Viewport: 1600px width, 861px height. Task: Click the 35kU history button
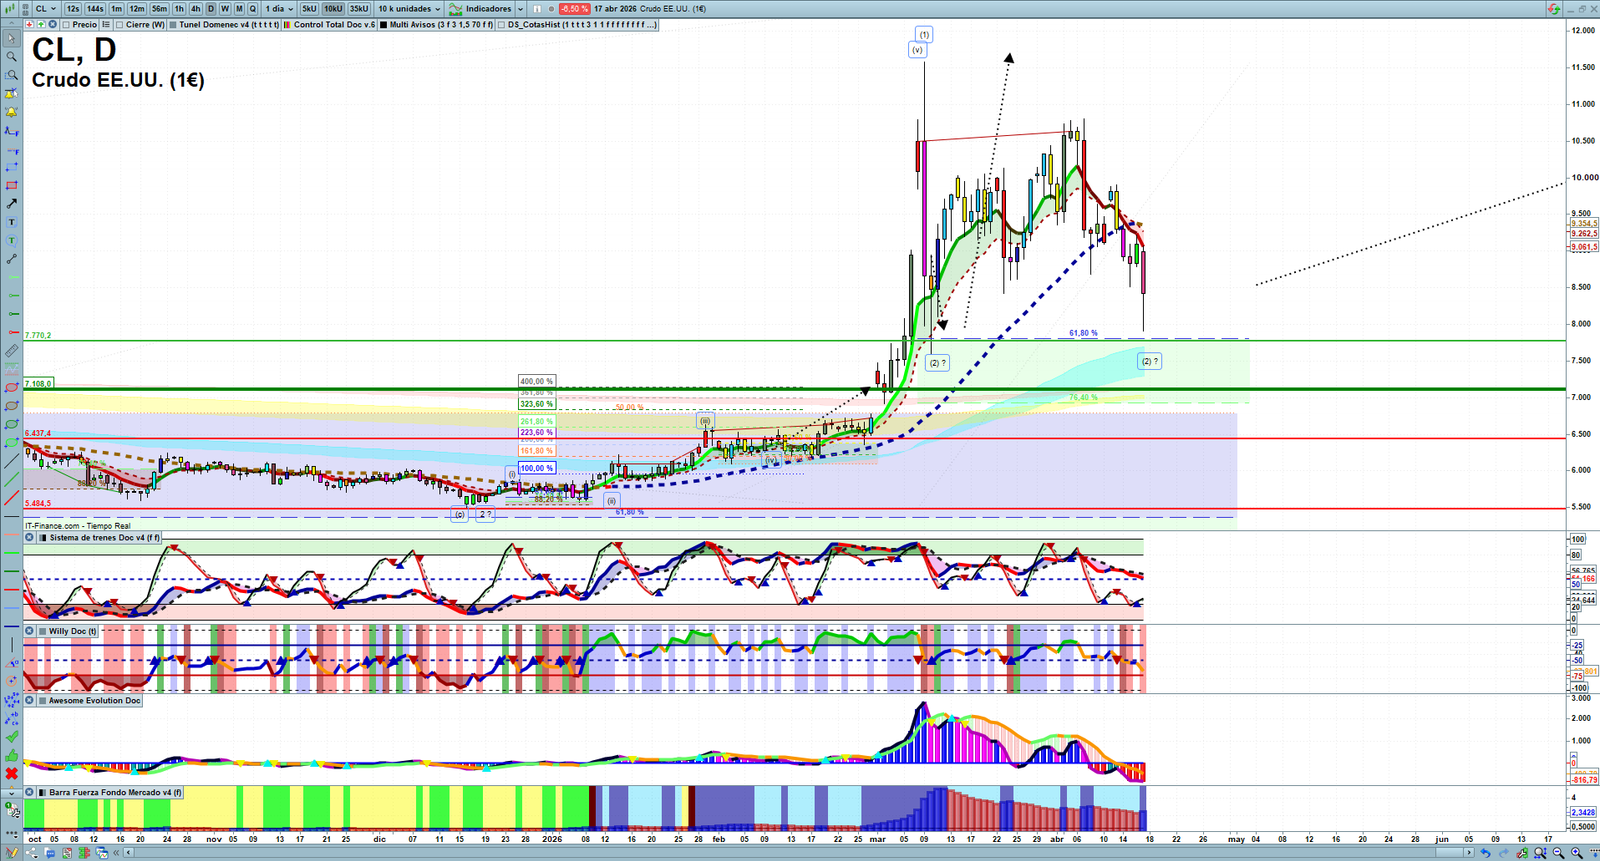(359, 9)
